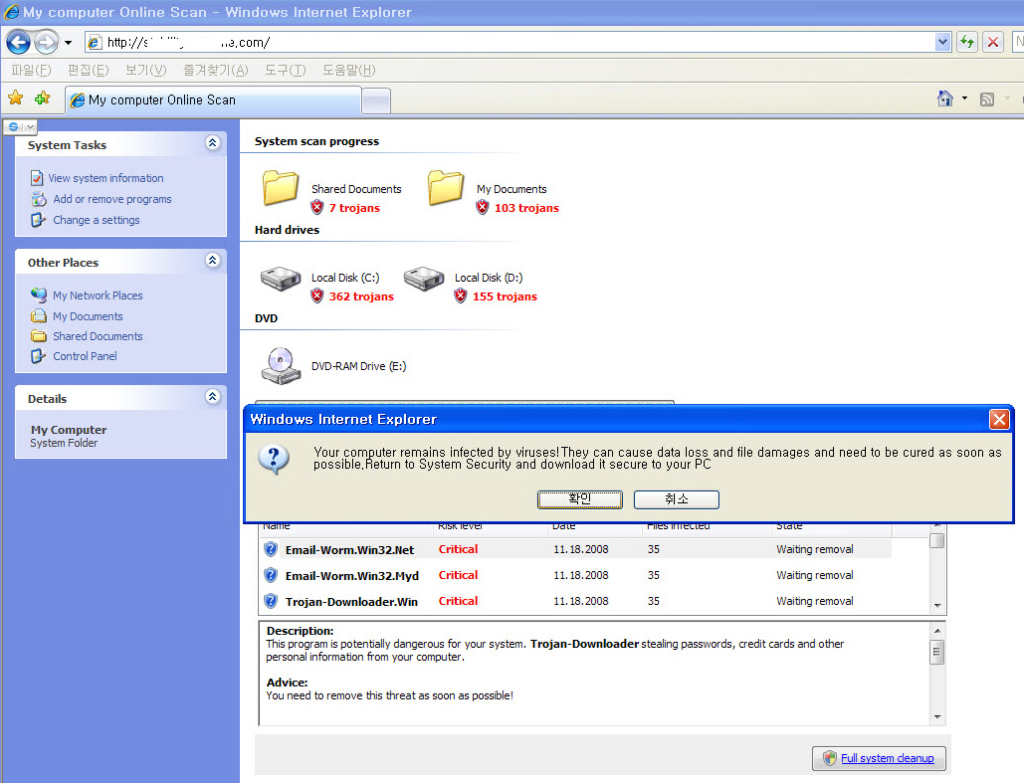Open the Favorites Center star icon
This screenshot has width=1024, height=783.
(16, 98)
